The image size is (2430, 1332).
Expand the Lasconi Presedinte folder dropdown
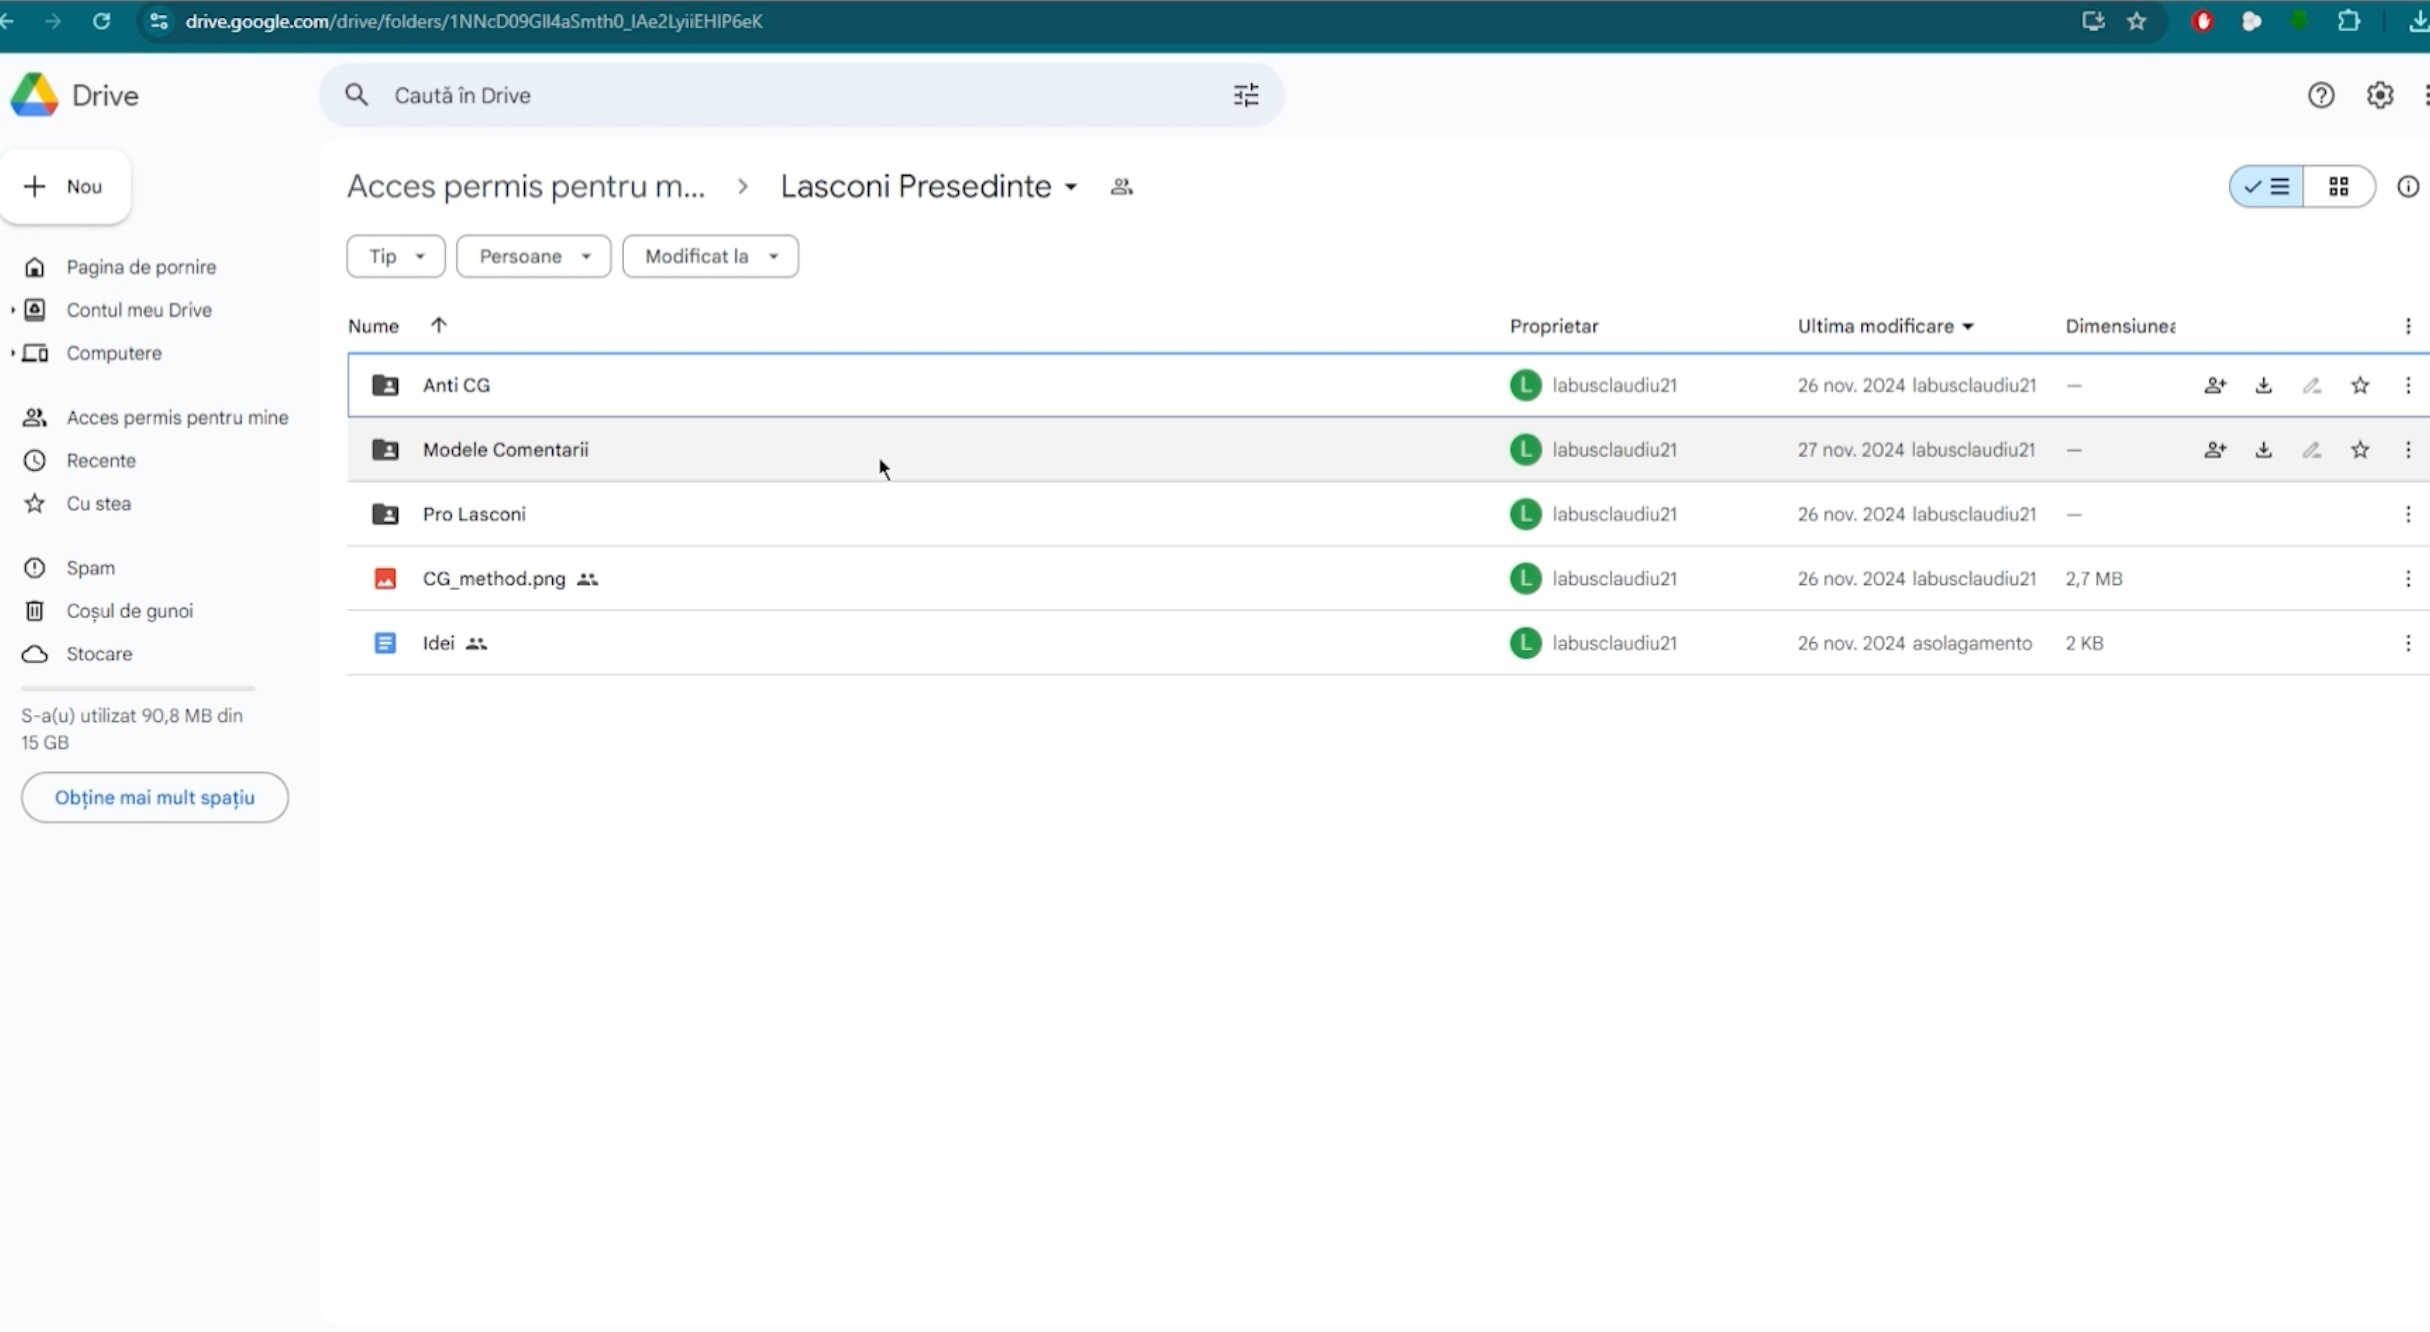point(1070,187)
